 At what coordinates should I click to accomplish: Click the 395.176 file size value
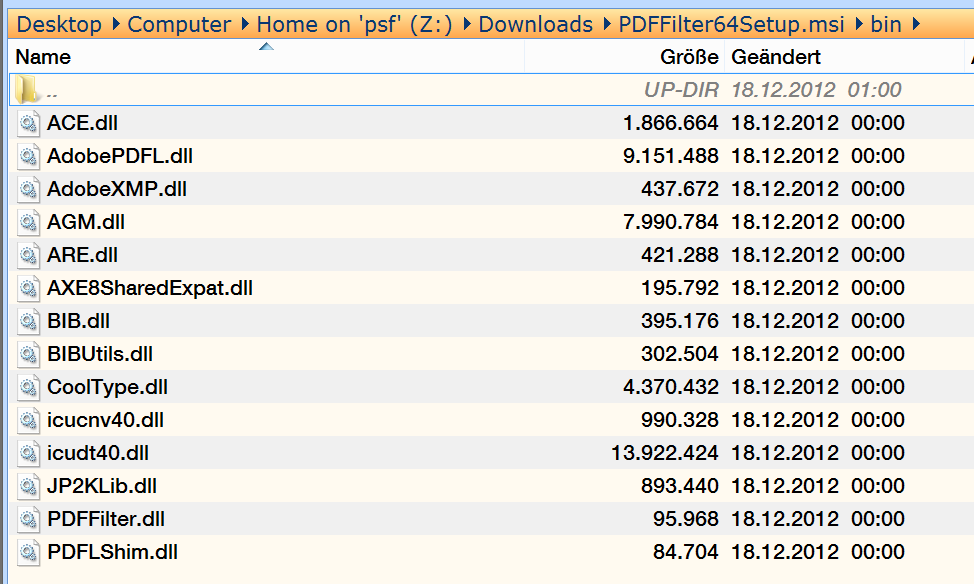tap(680, 321)
